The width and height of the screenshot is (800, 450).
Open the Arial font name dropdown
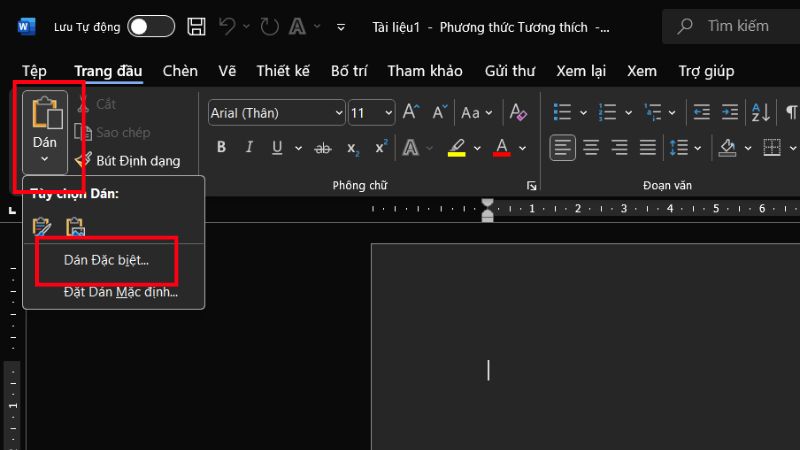(339, 112)
